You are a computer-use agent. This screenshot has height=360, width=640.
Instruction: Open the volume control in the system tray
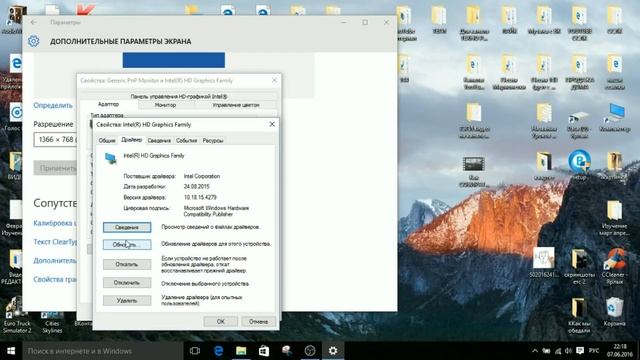pos(569,351)
